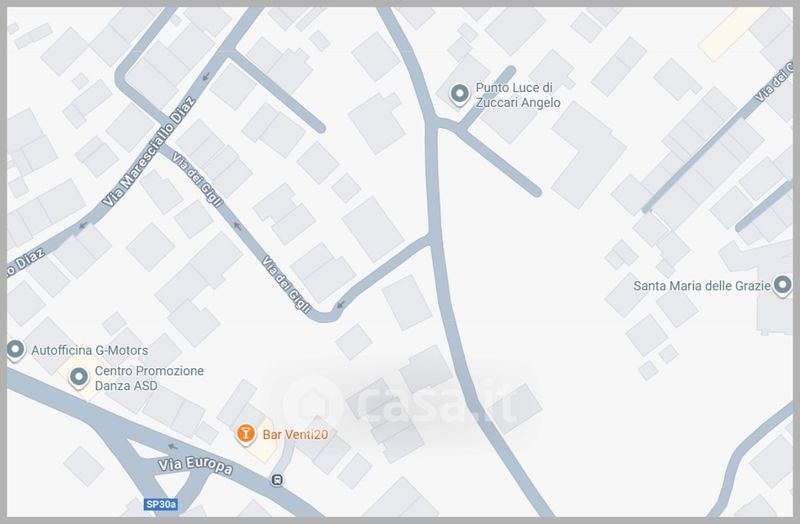Click the Santa Maria delle Grazie text label
Image resolution: width=800 pixels, height=524 pixels.
pos(702,286)
